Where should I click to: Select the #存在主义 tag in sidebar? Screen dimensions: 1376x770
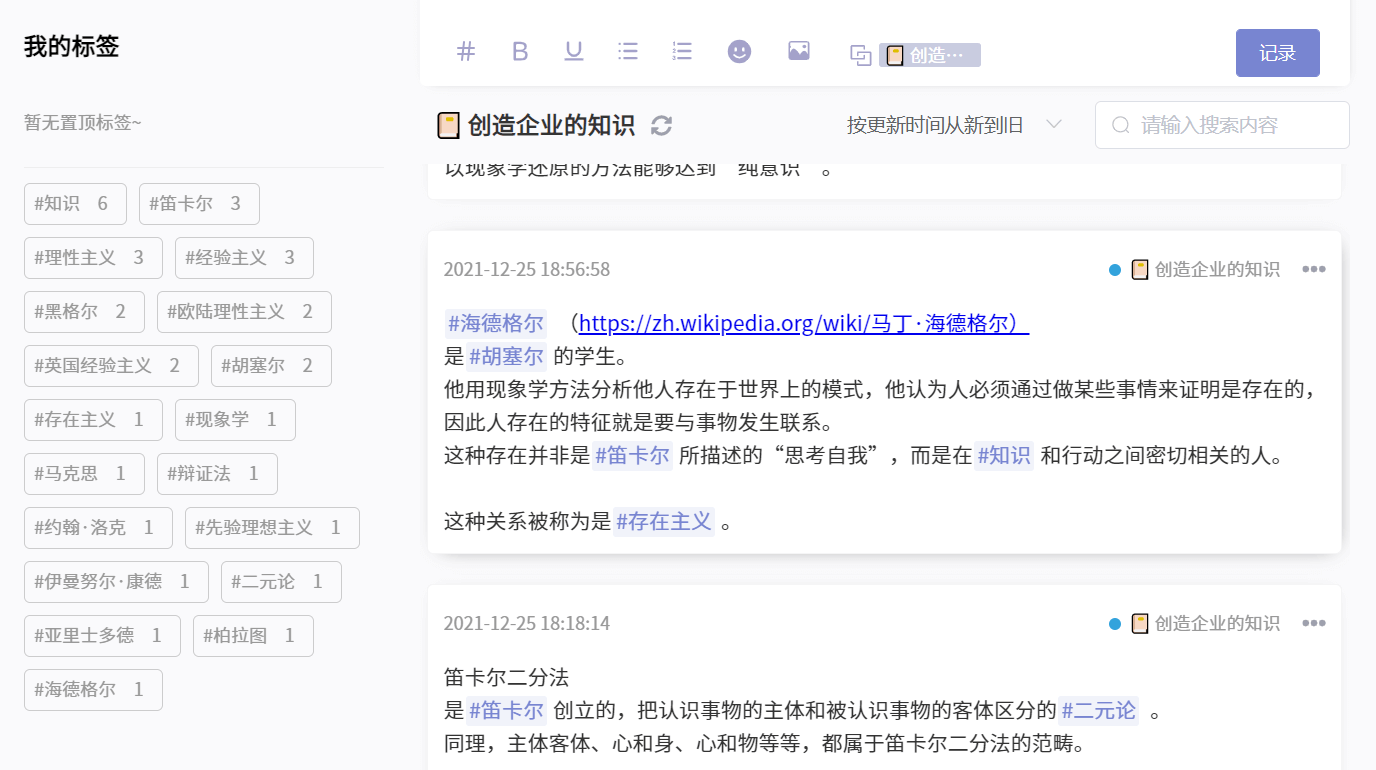point(93,420)
